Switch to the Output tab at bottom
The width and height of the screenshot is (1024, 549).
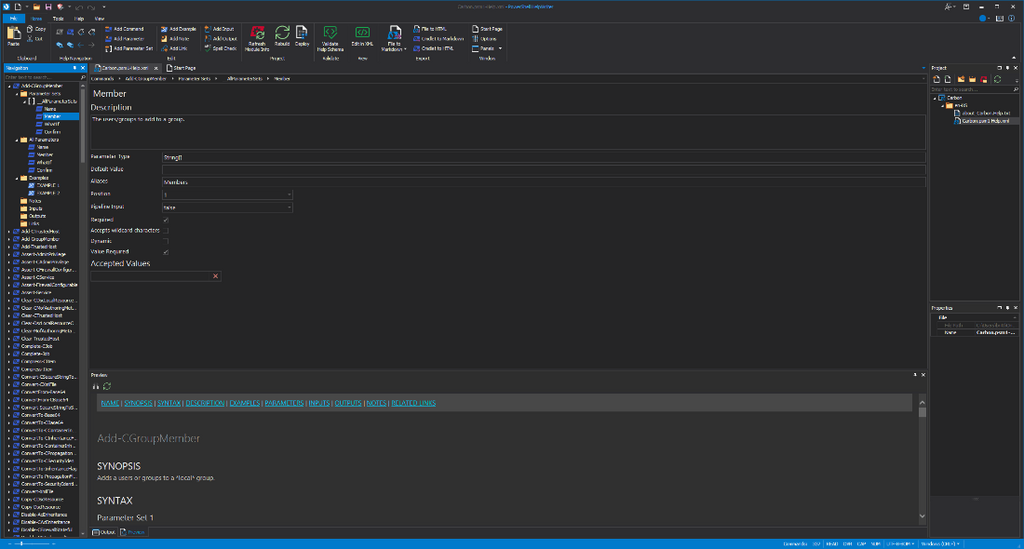[x=104, y=532]
